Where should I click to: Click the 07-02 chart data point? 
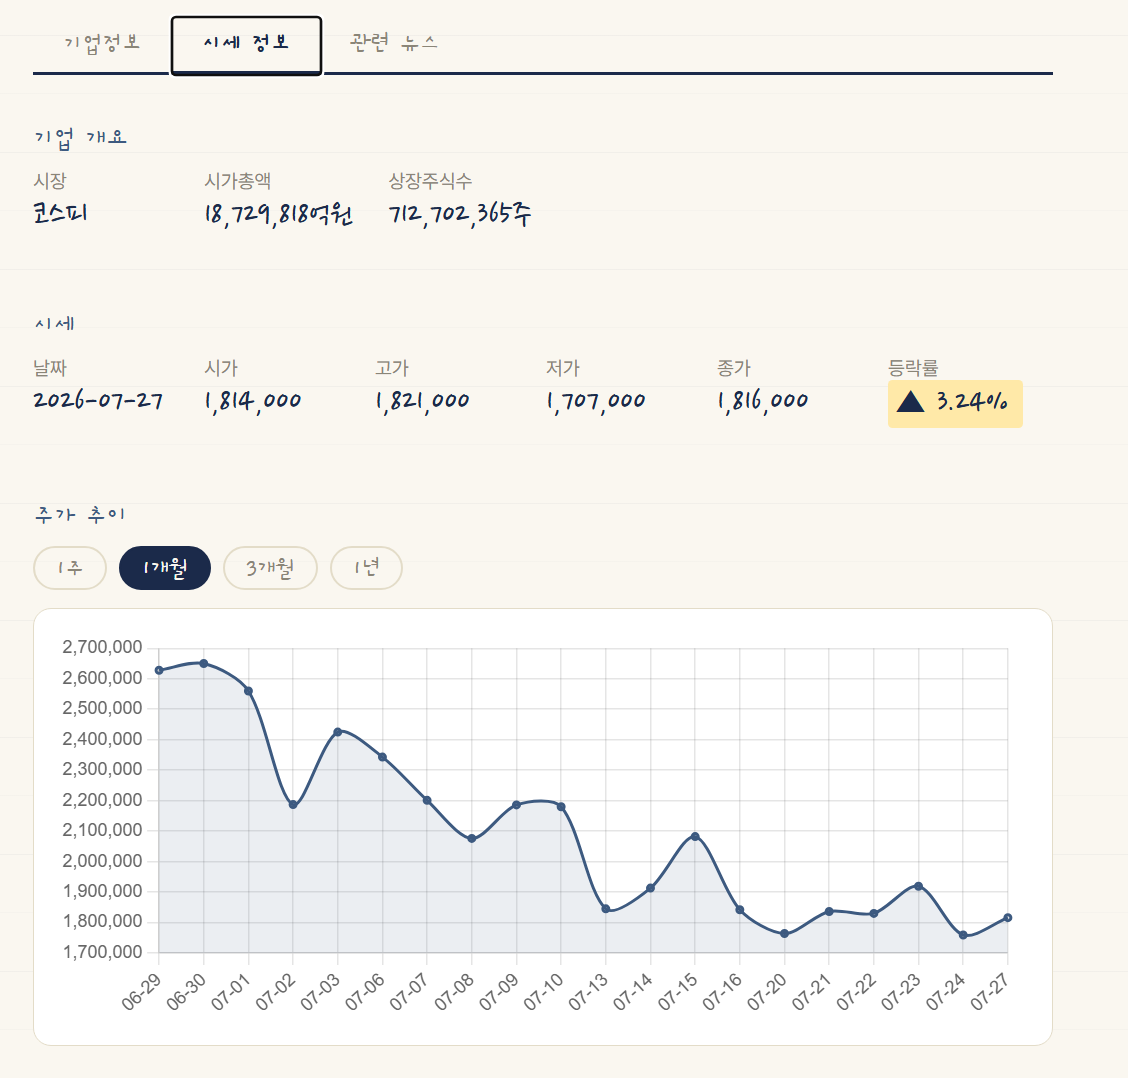point(293,805)
